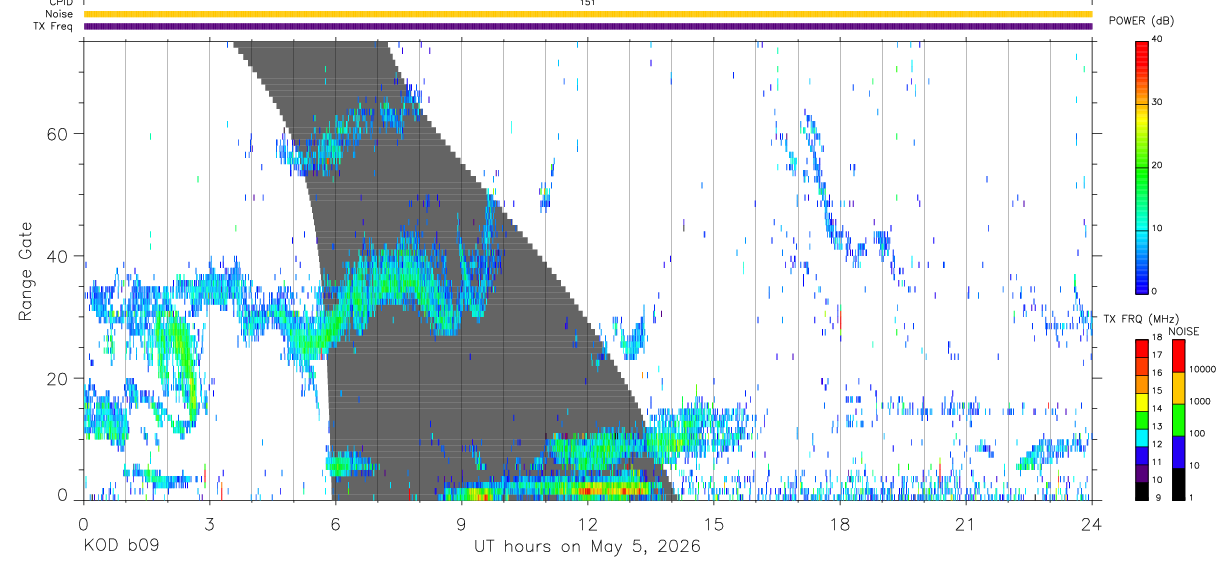Click the '1000' tick on NOISE scale

coord(1198,402)
